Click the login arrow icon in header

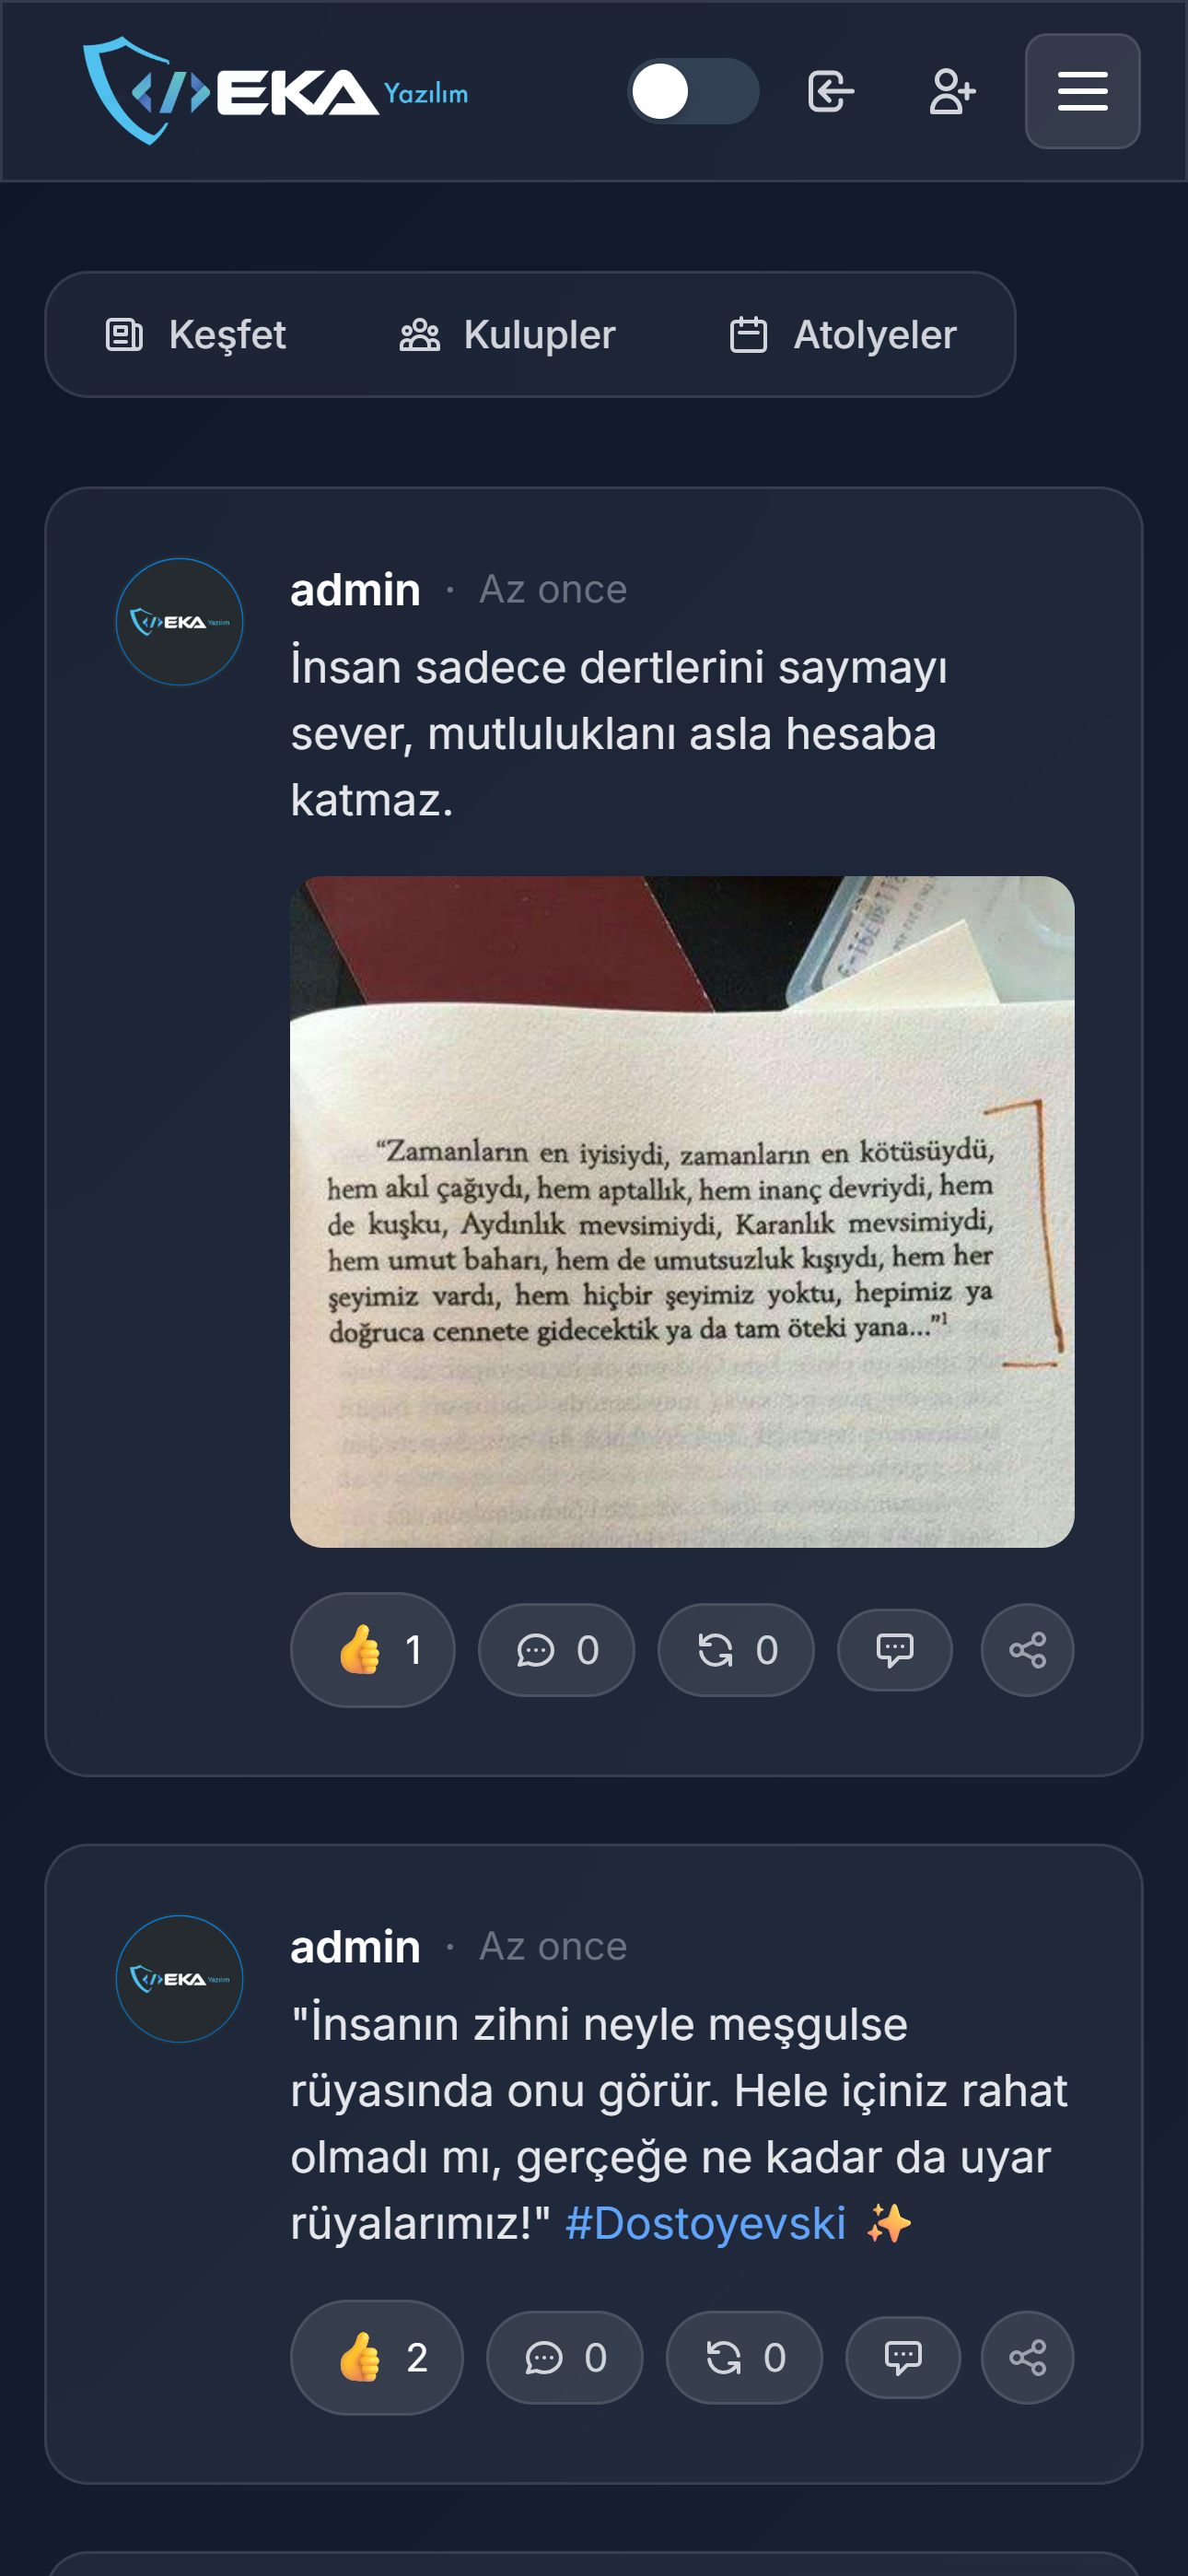830,91
